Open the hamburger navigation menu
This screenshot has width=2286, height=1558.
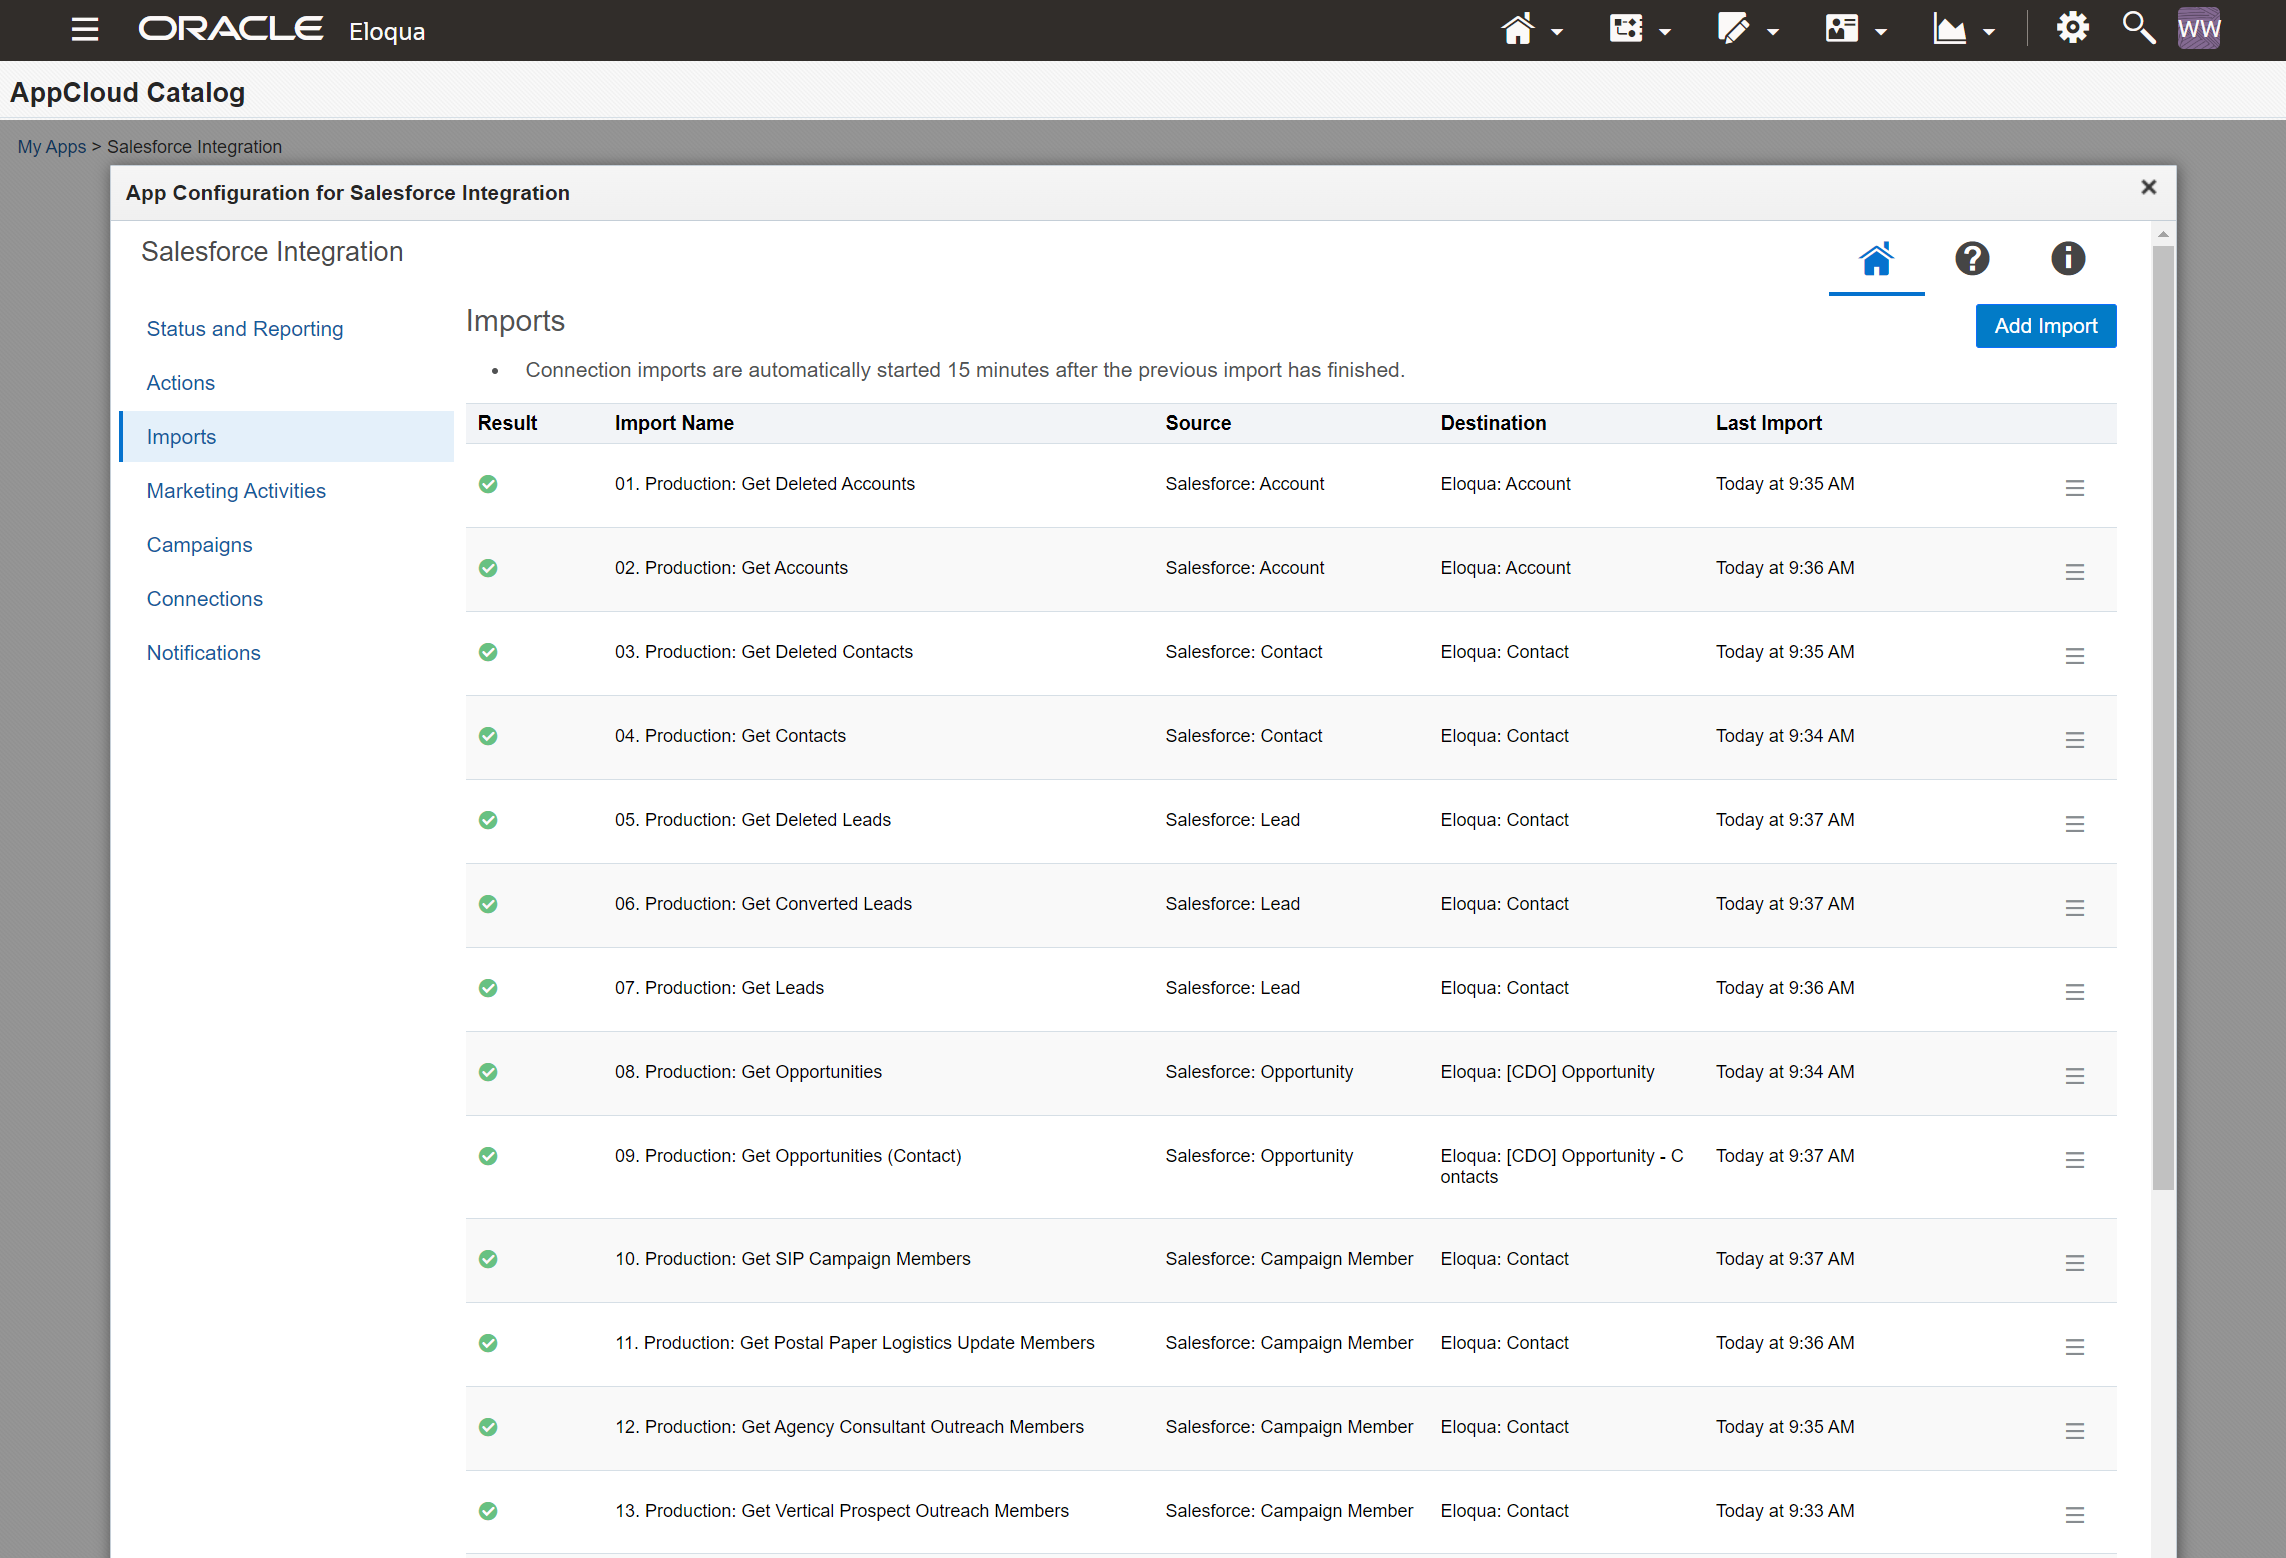[85, 30]
